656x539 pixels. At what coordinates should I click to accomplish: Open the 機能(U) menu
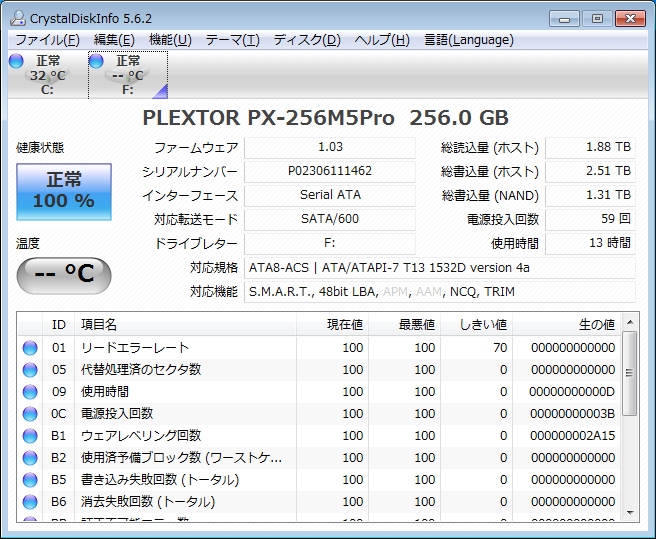tap(170, 40)
